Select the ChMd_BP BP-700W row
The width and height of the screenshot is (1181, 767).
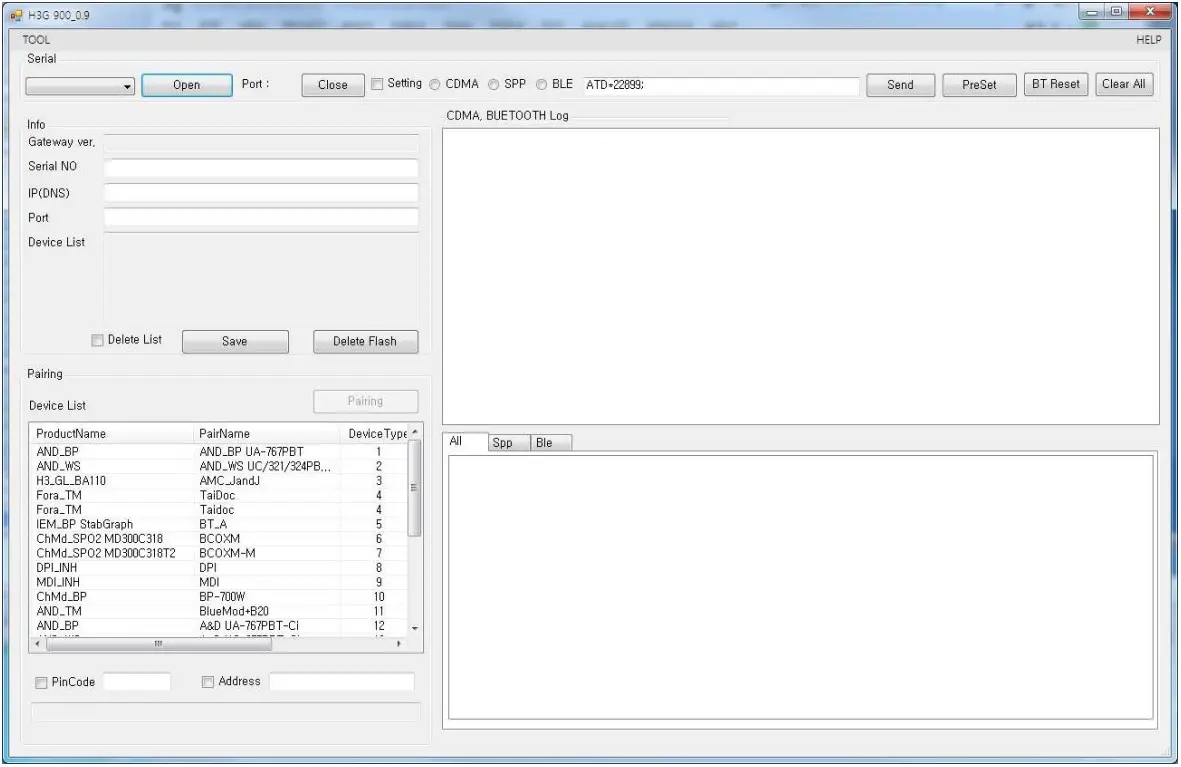[x=218, y=597]
